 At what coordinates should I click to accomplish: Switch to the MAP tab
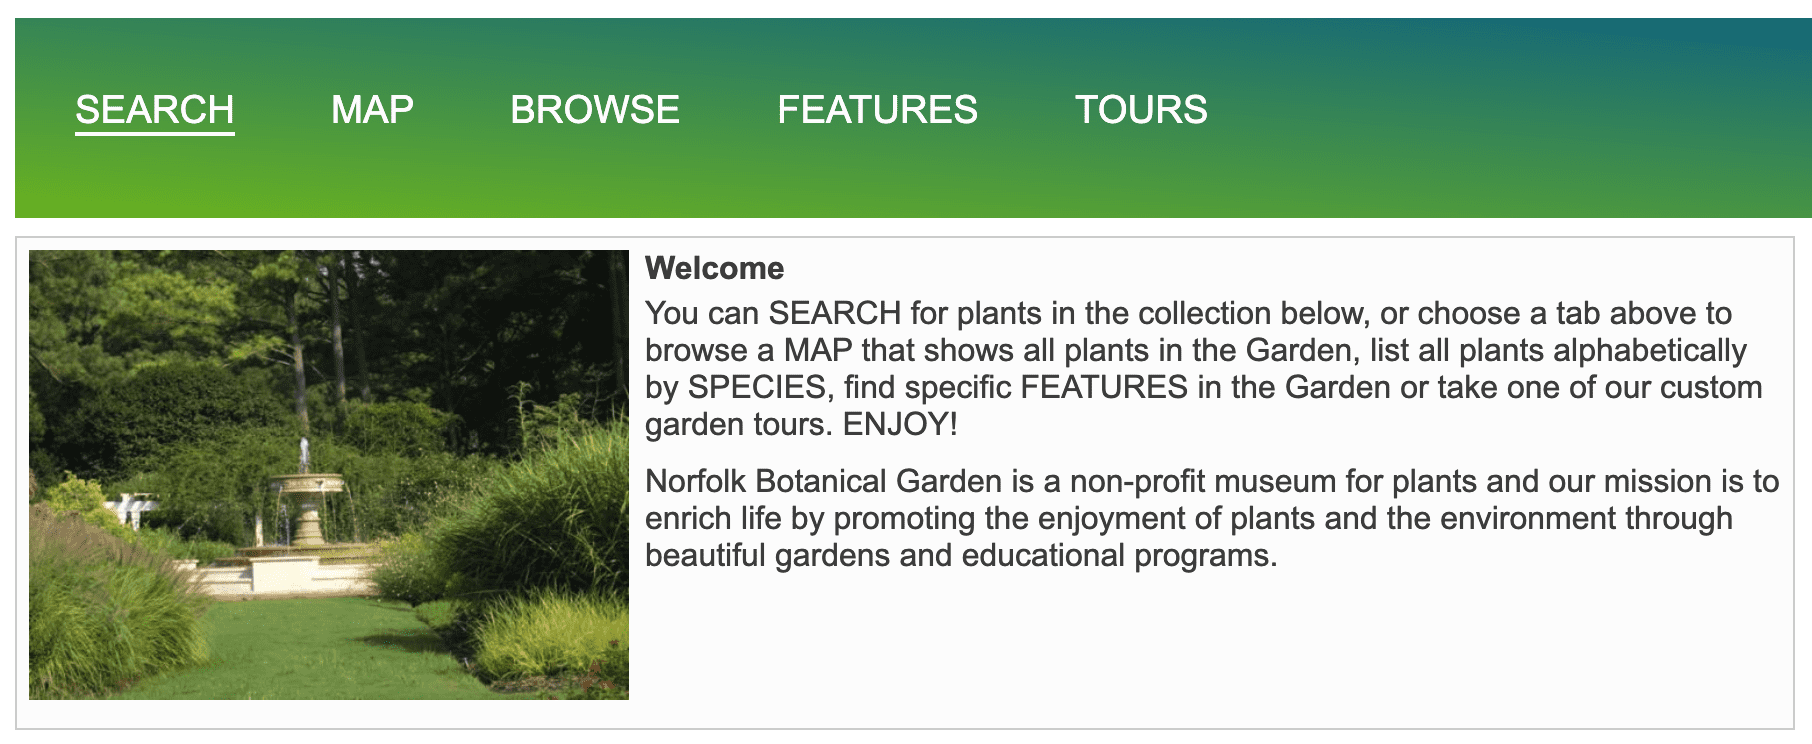pyautogui.click(x=372, y=109)
